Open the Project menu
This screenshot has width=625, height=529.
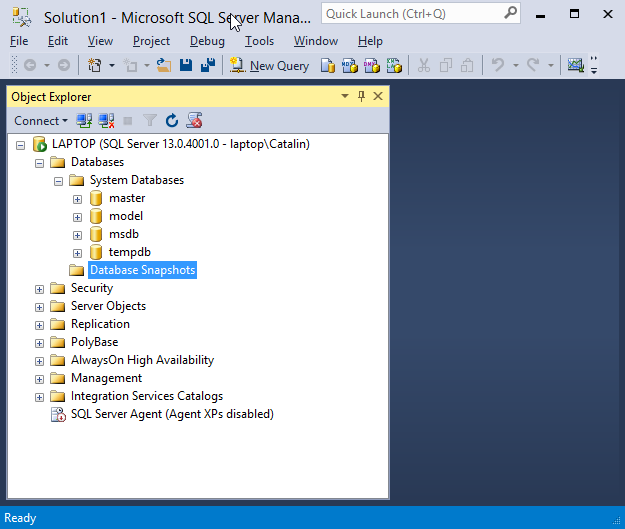(x=151, y=41)
